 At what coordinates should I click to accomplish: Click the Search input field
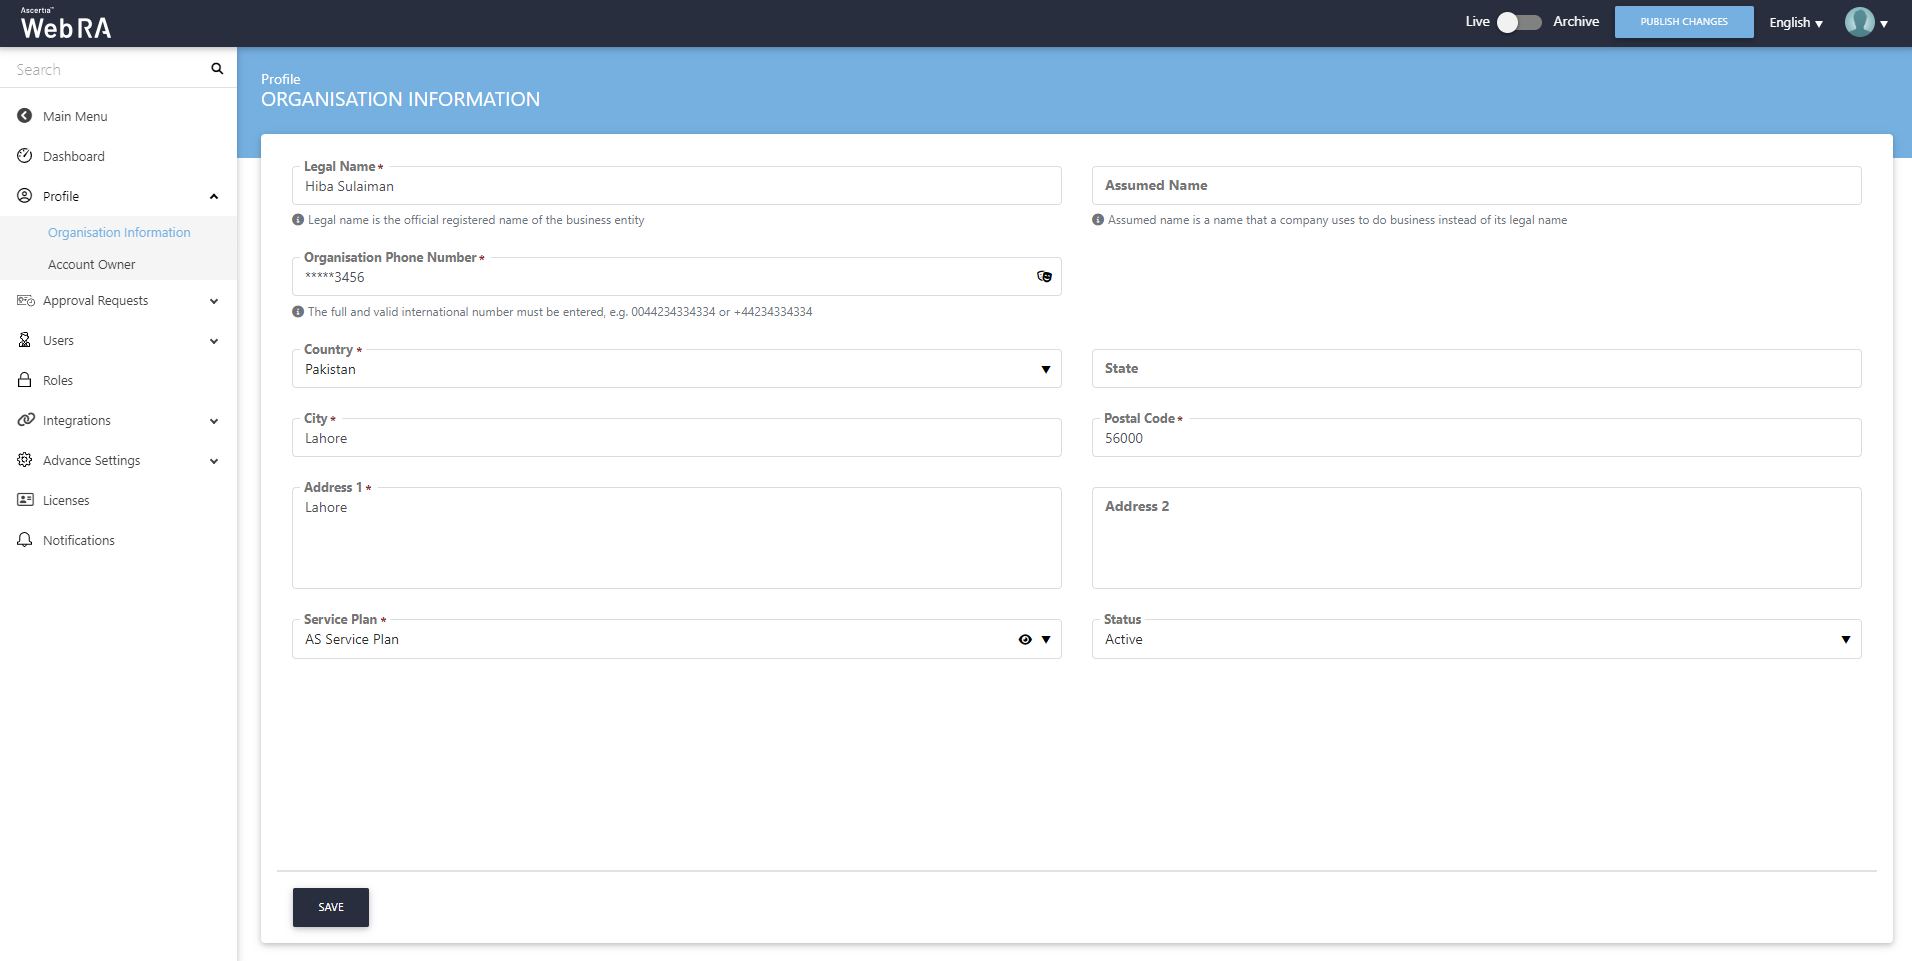click(105, 69)
